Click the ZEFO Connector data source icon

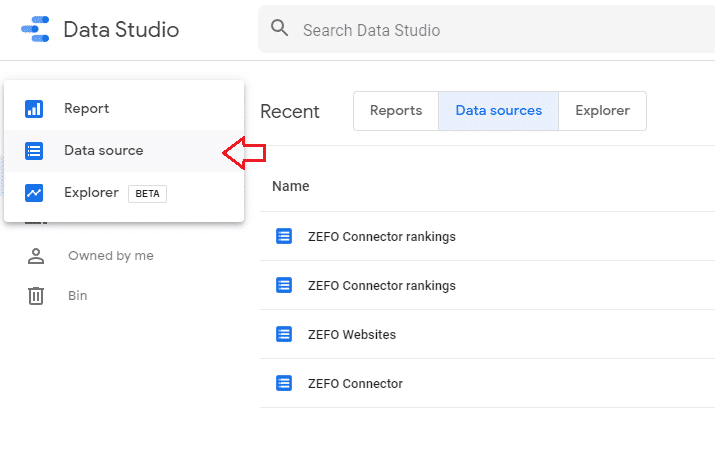[284, 383]
